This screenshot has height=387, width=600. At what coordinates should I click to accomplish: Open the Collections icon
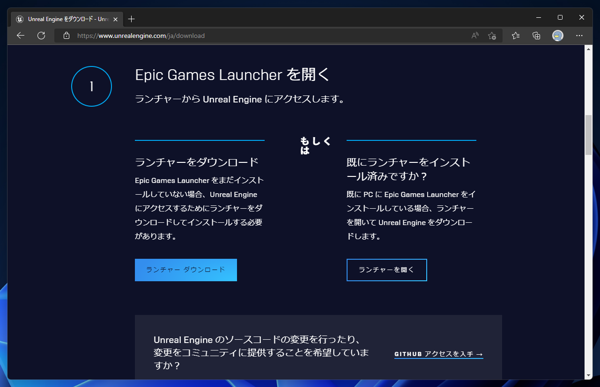tap(536, 36)
